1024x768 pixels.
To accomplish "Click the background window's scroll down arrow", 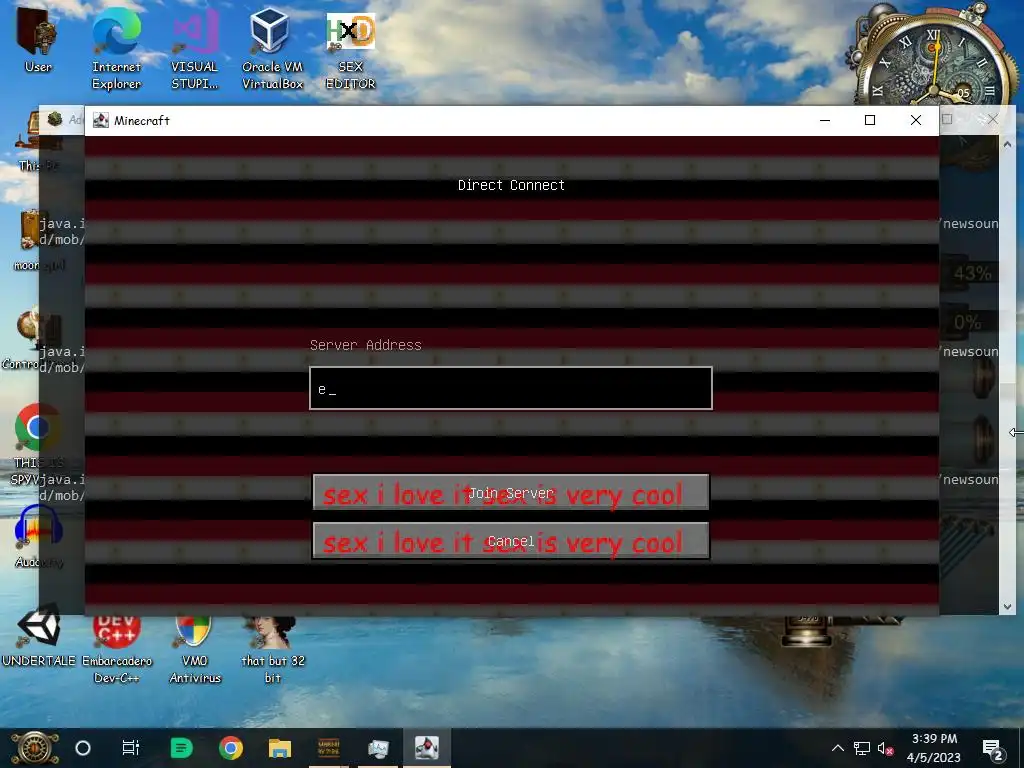I will (x=1007, y=607).
